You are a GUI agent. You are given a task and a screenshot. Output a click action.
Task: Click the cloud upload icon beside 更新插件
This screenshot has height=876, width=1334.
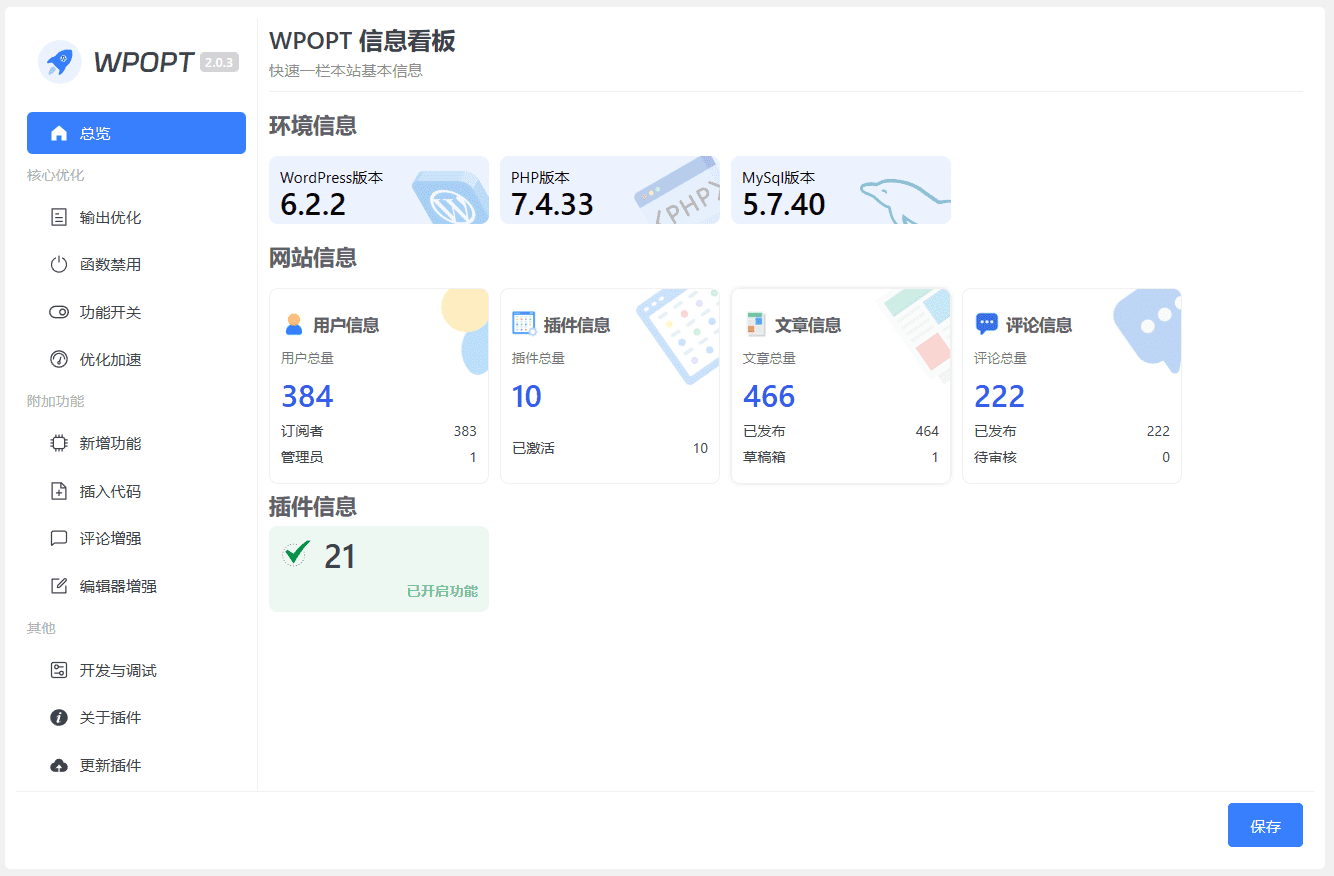click(x=59, y=765)
